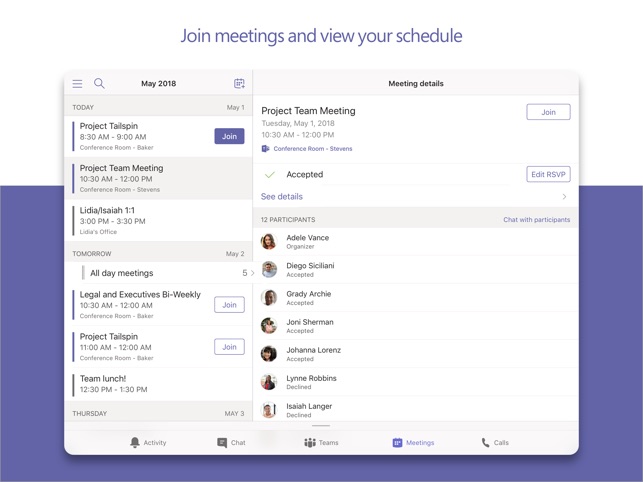The height and width of the screenshot is (482, 643).
Task: Click the Project Team Meeting details title
Action: point(308,111)
